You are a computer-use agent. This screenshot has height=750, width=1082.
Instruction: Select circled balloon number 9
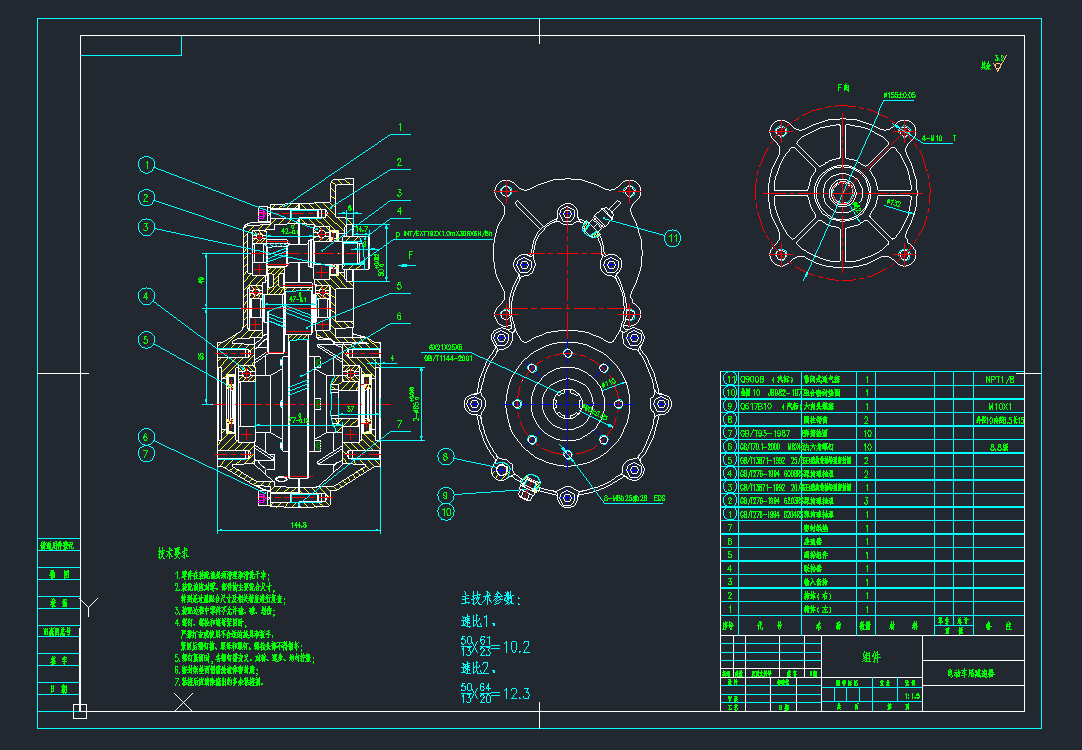[x=446, y=494]
